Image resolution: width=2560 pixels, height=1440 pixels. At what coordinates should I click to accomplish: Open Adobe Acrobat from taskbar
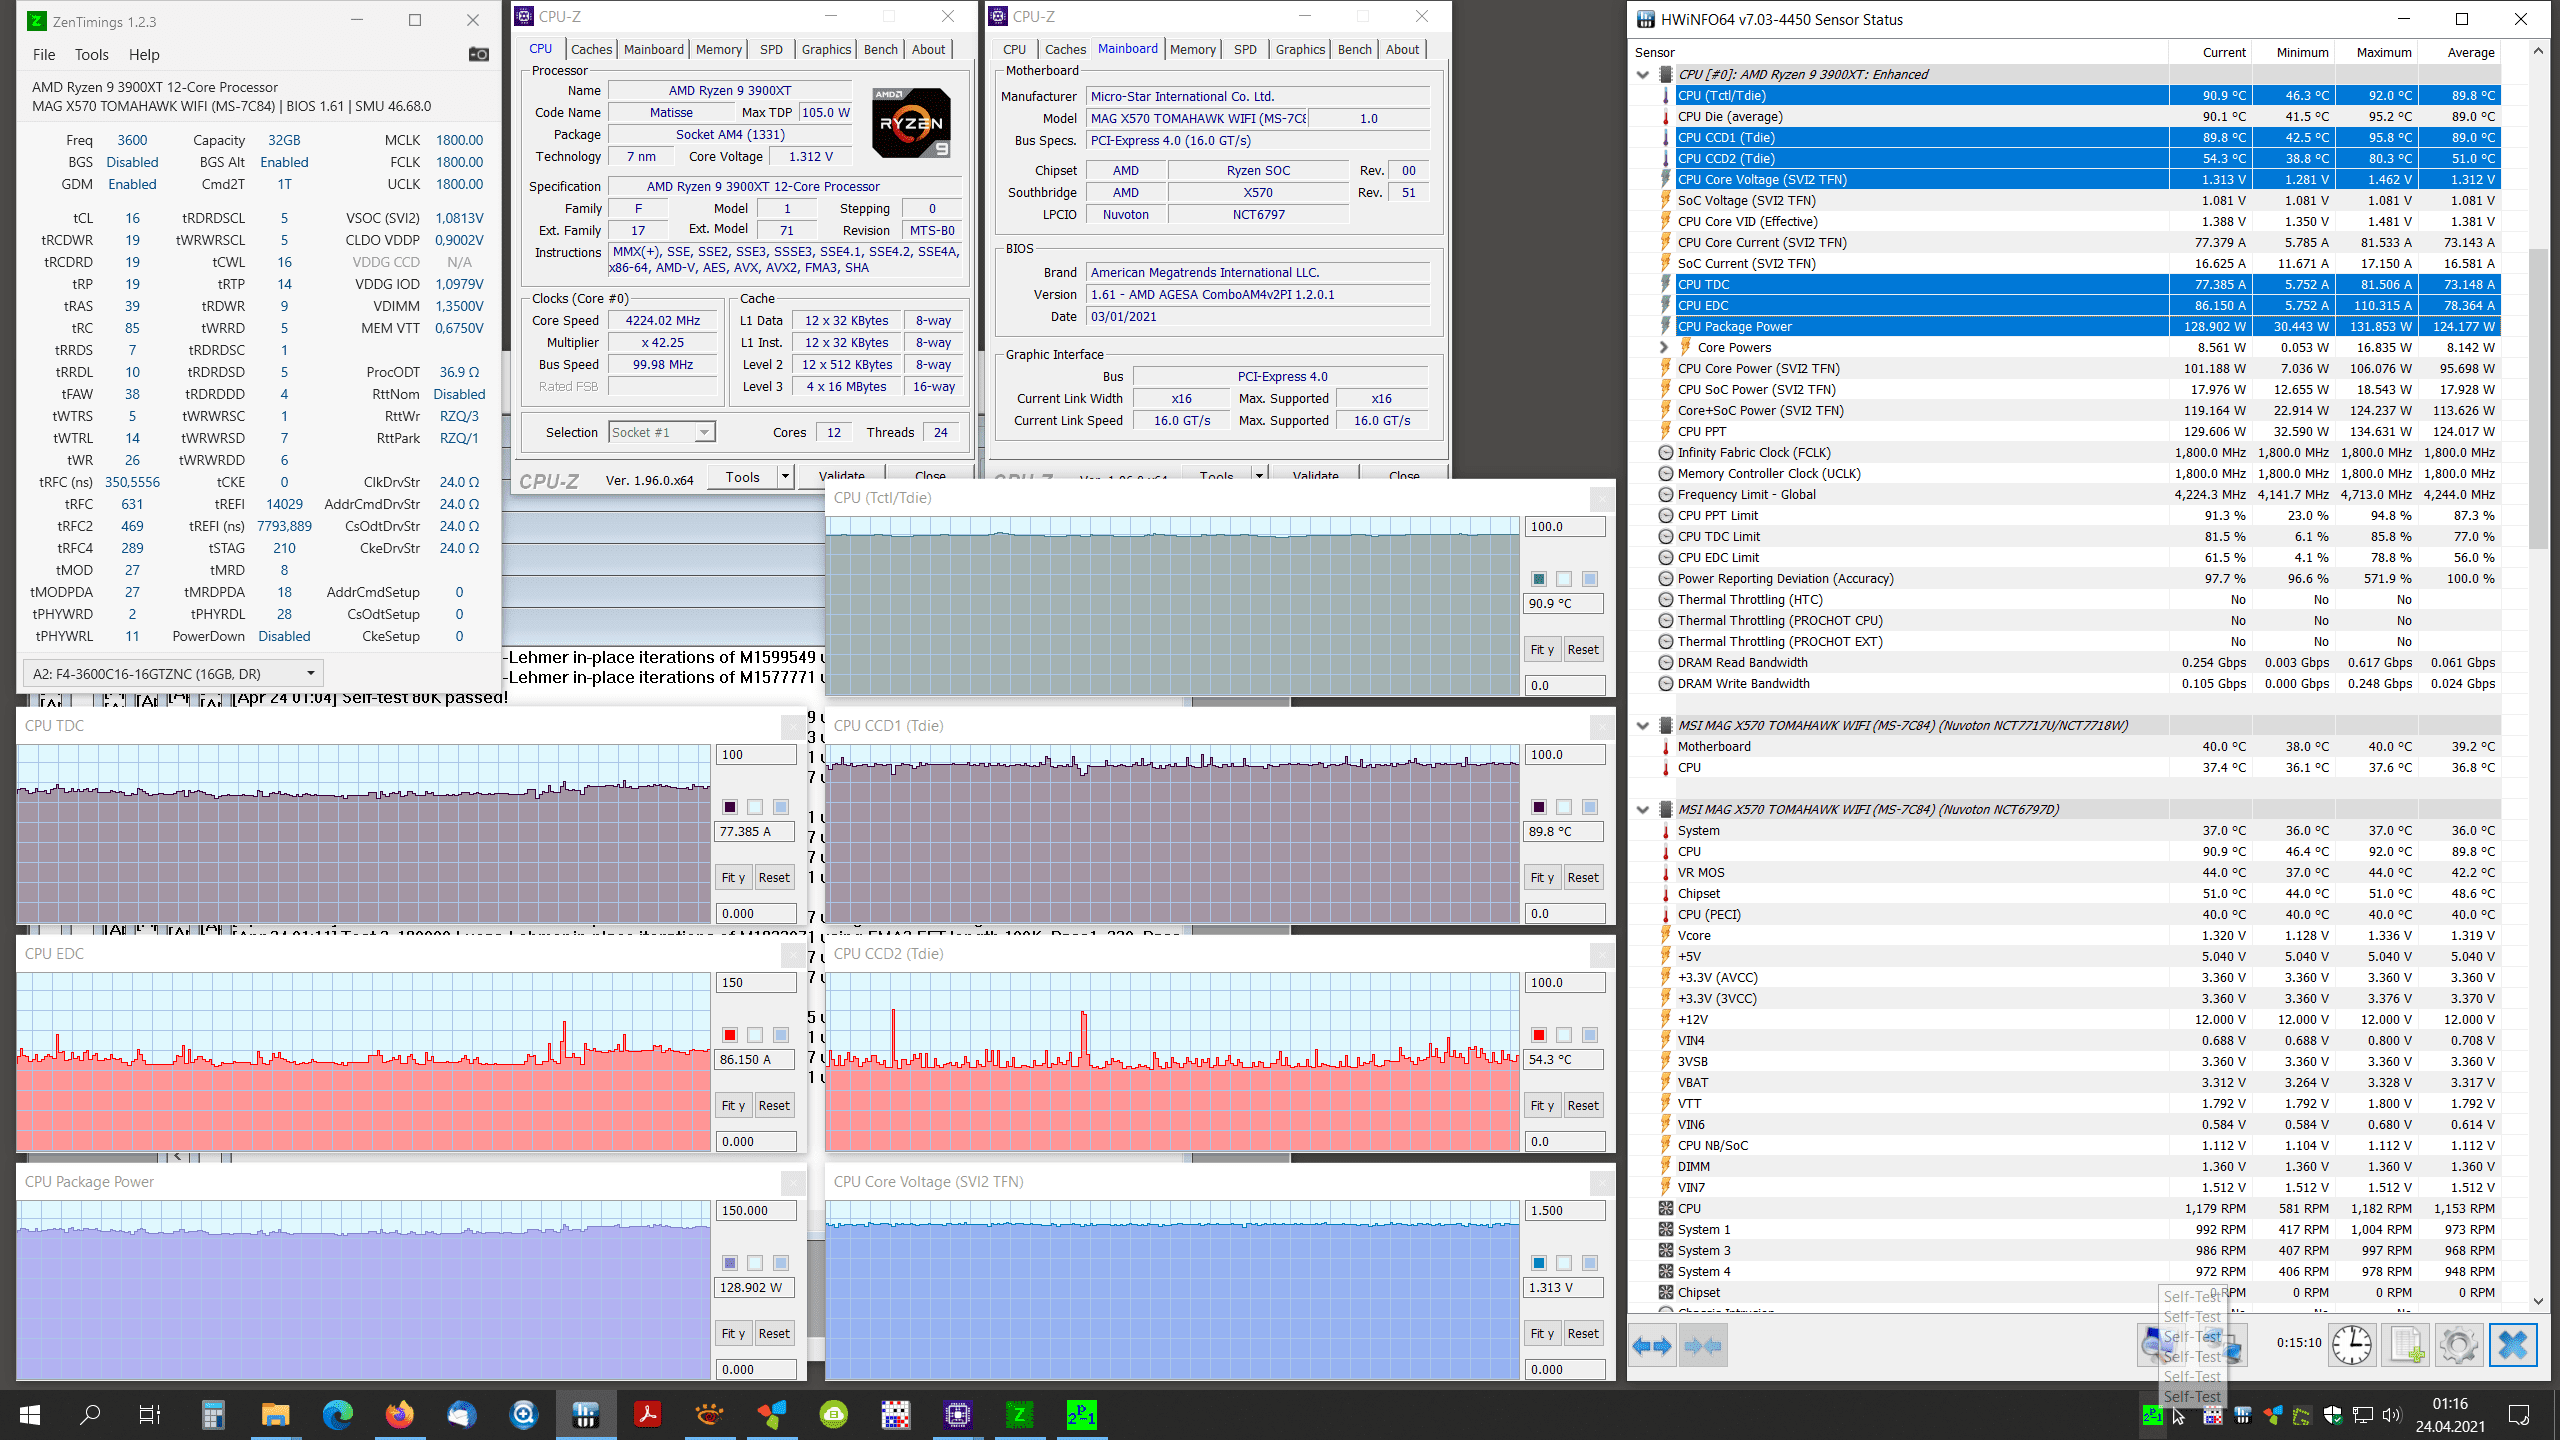pos(648,1415)
